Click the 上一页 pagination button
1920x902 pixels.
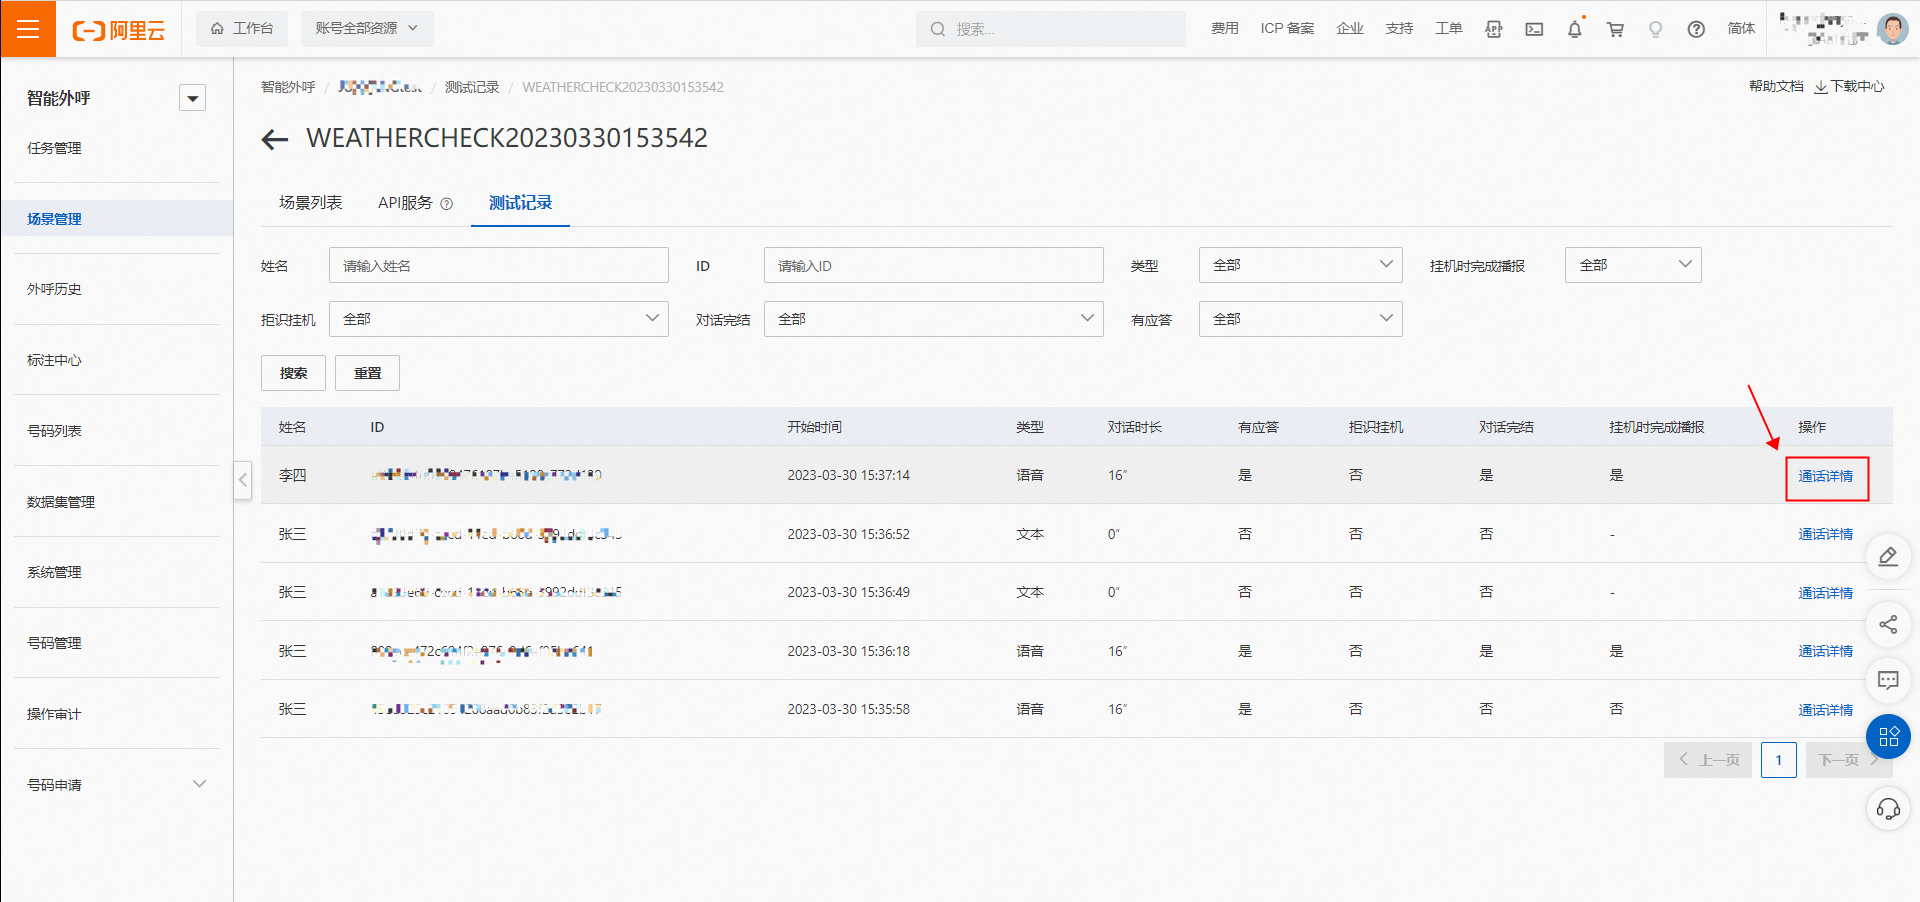pos(1708,760)
